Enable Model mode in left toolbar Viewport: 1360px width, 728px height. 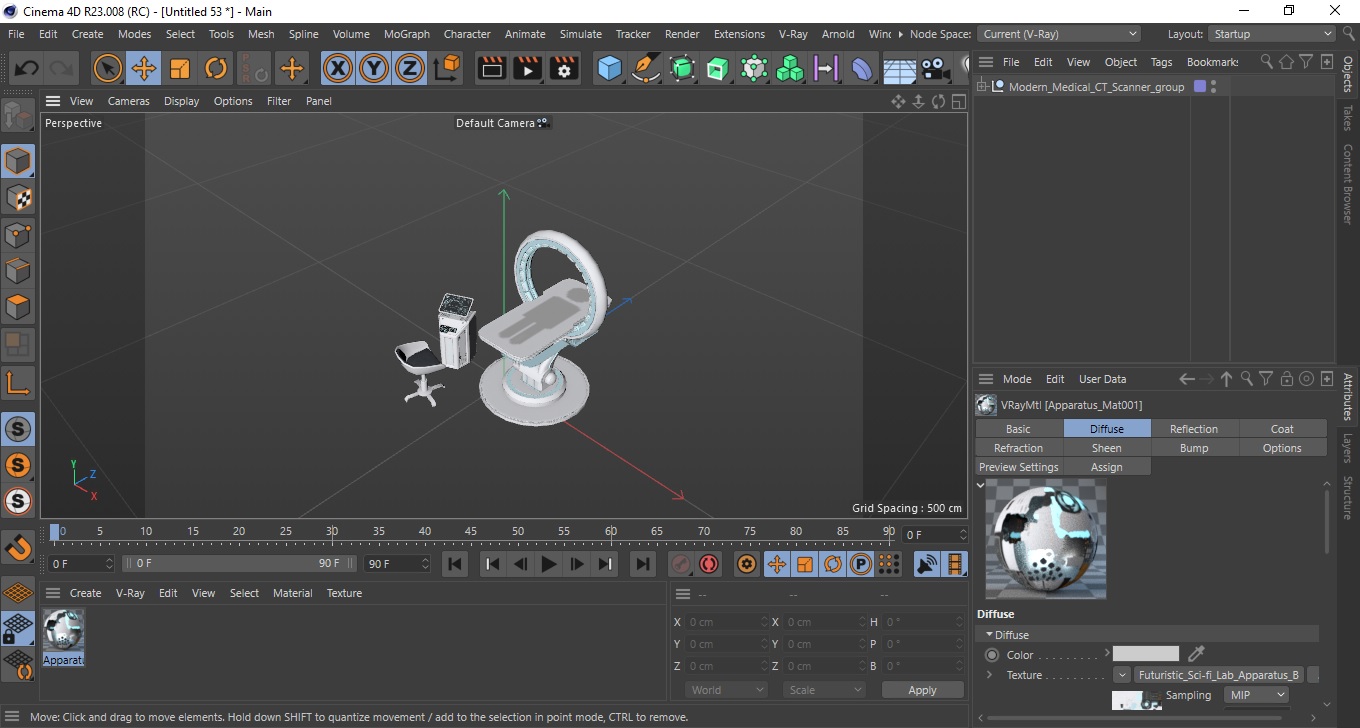18,161
